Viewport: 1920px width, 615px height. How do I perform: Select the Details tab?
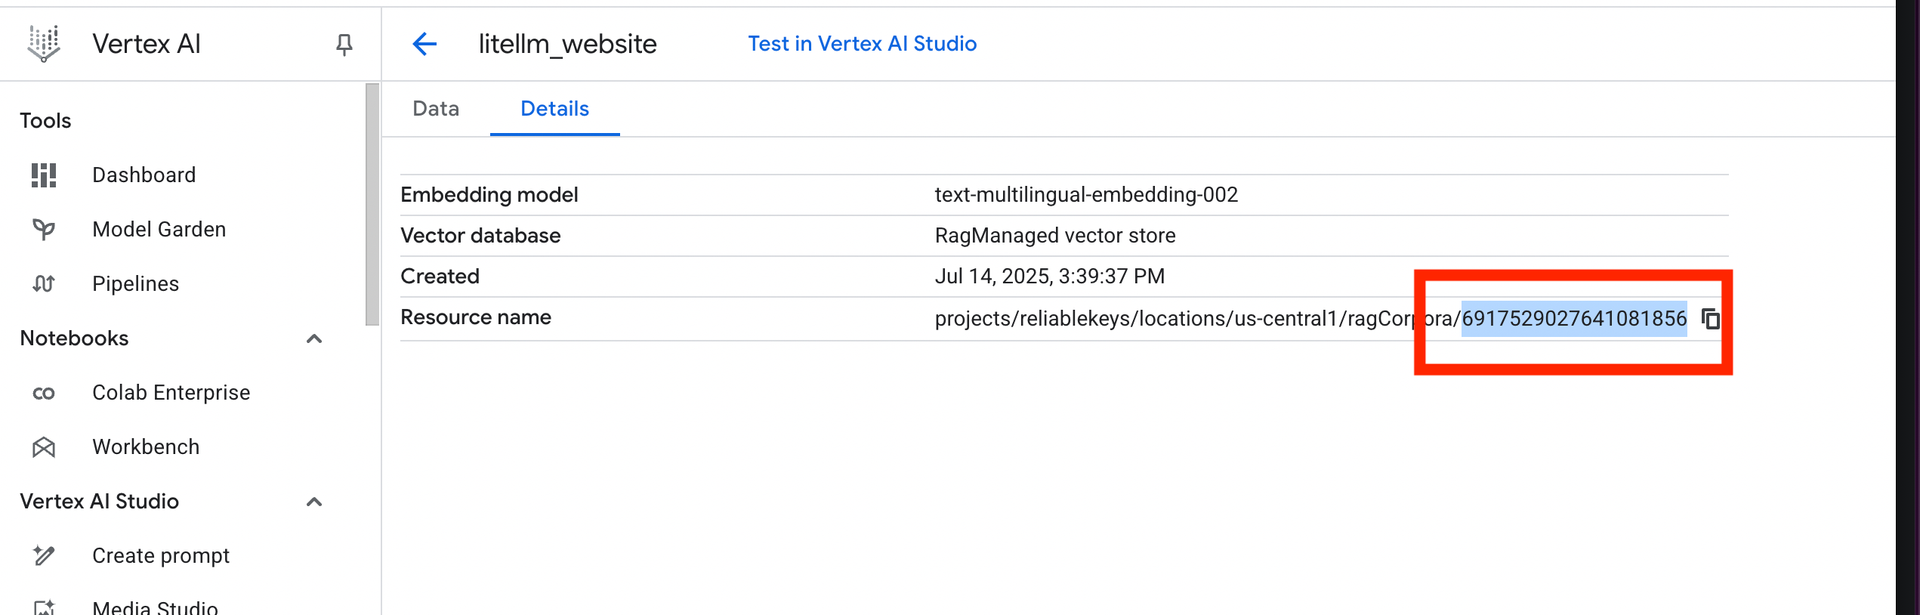[x=554, y=108]
